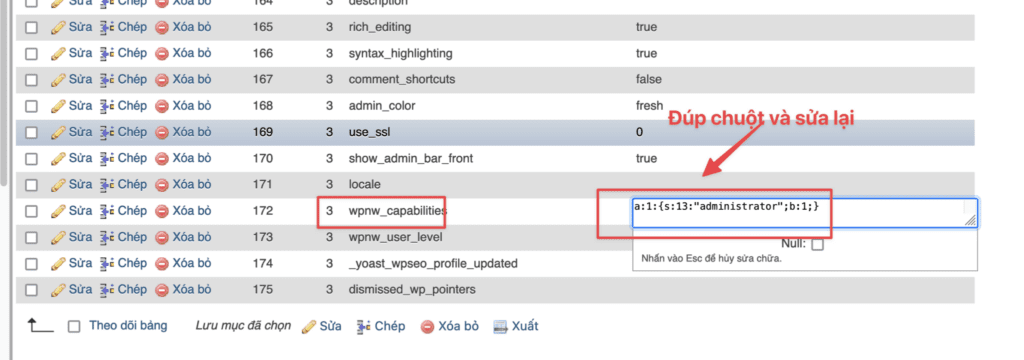Select the wpnw_user_level cell
The width and height of the screenshot is (1024, 360).
[x=395, y=237]
